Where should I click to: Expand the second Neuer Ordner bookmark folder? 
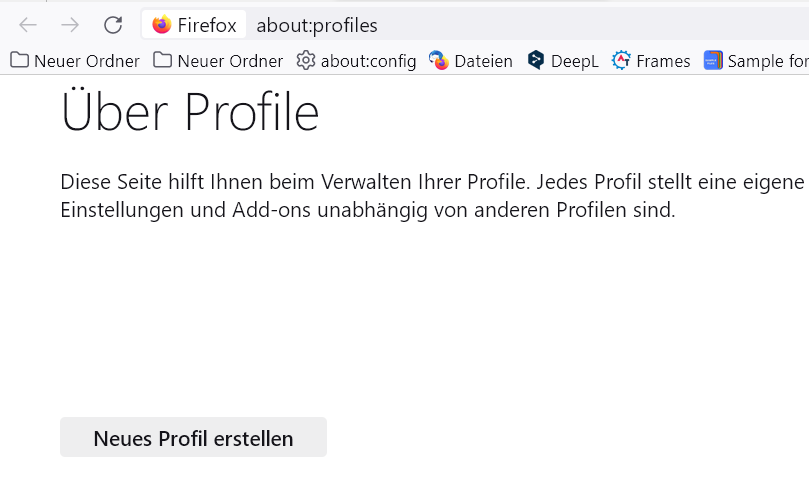tap(219, 61)
